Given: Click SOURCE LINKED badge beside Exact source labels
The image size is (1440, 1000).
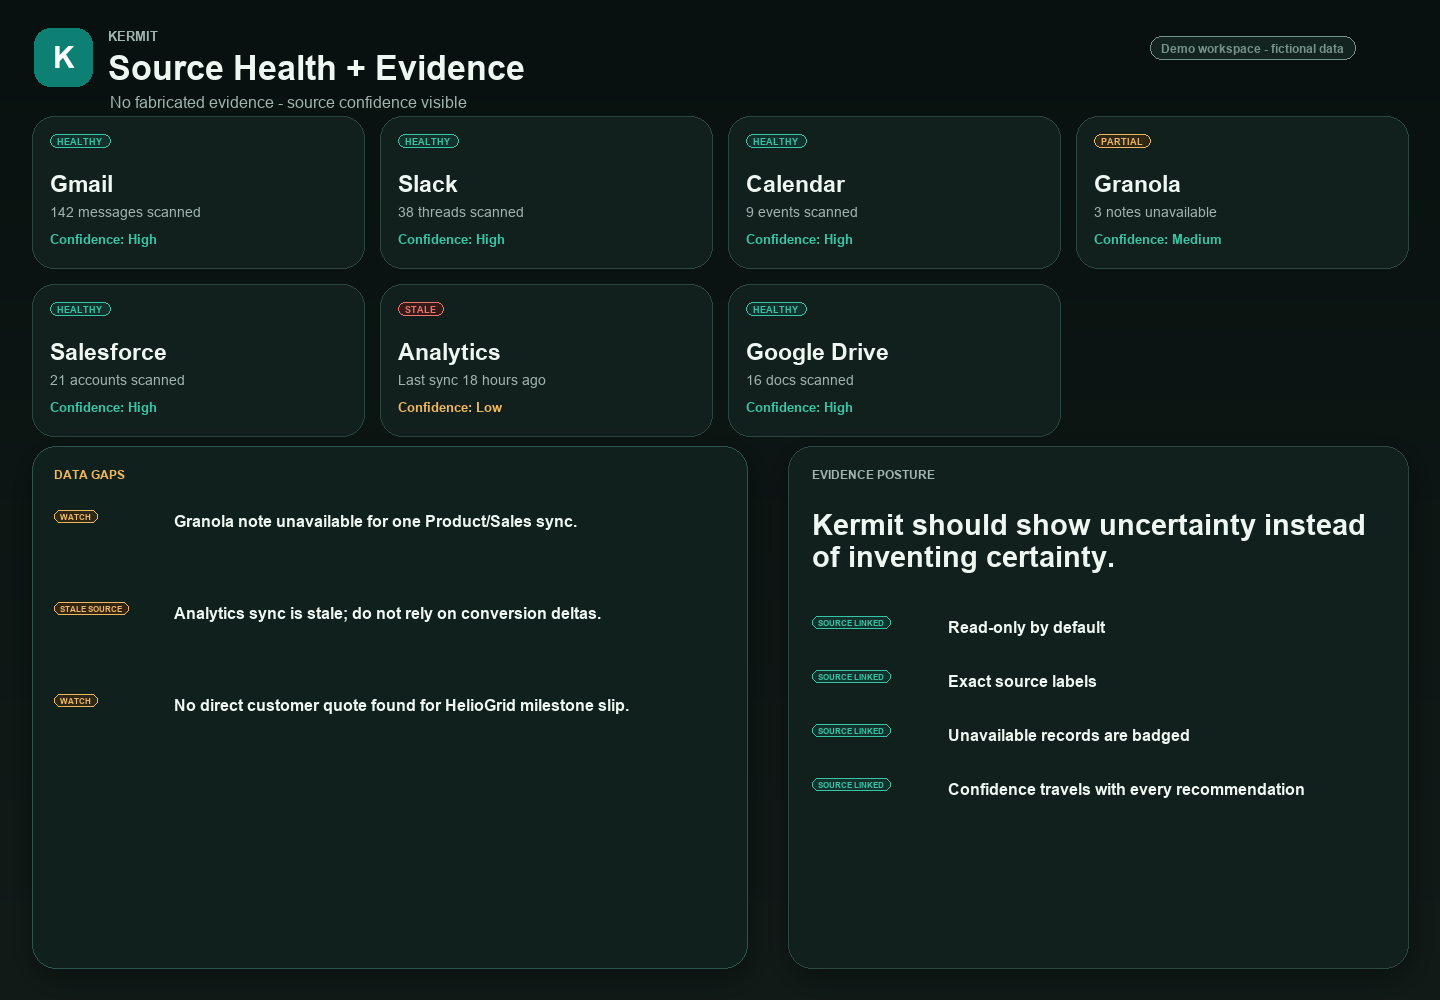Looking at the screenshot, I should 851,677.
